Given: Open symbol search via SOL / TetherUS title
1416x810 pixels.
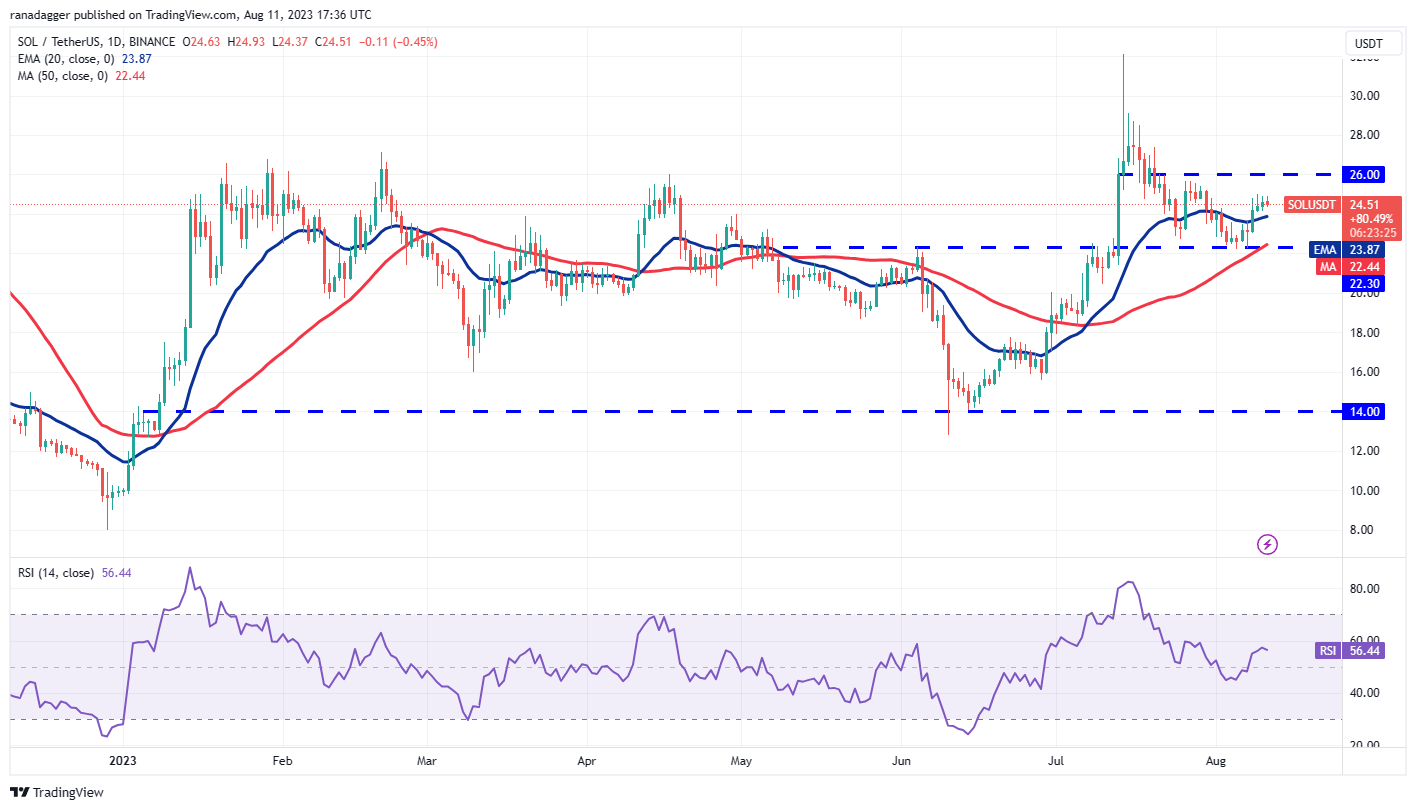Looking at the screenshot, I should coord(60,42).
